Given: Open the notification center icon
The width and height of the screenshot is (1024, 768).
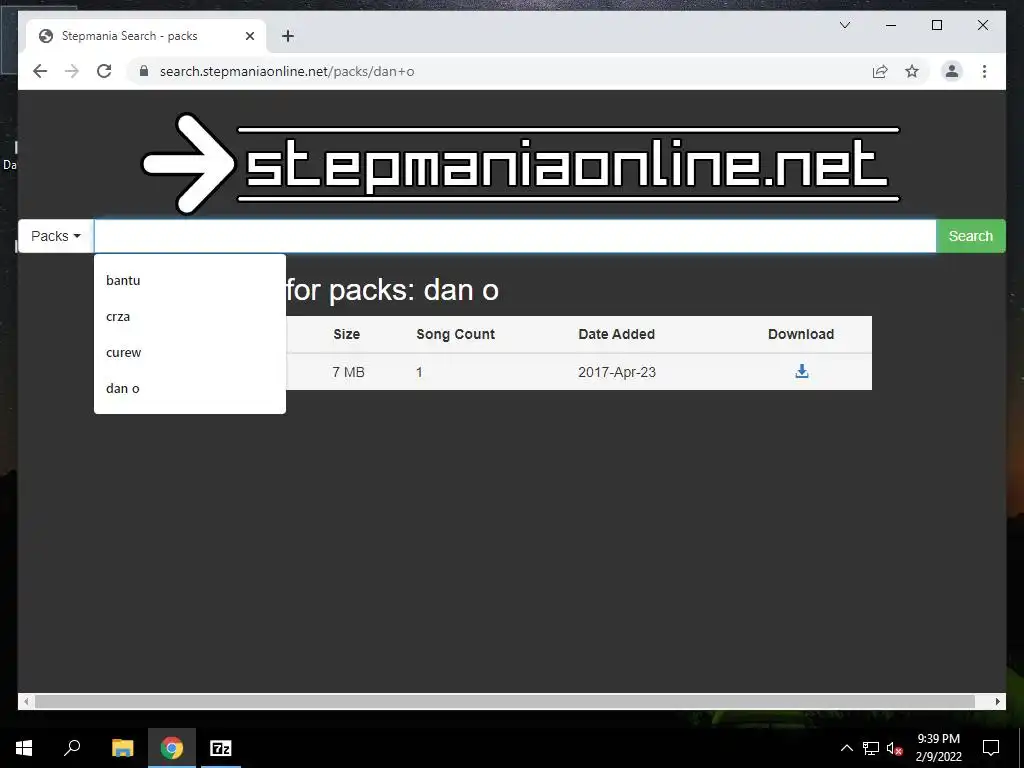Looking at the screenshot, I should [991, 748].
